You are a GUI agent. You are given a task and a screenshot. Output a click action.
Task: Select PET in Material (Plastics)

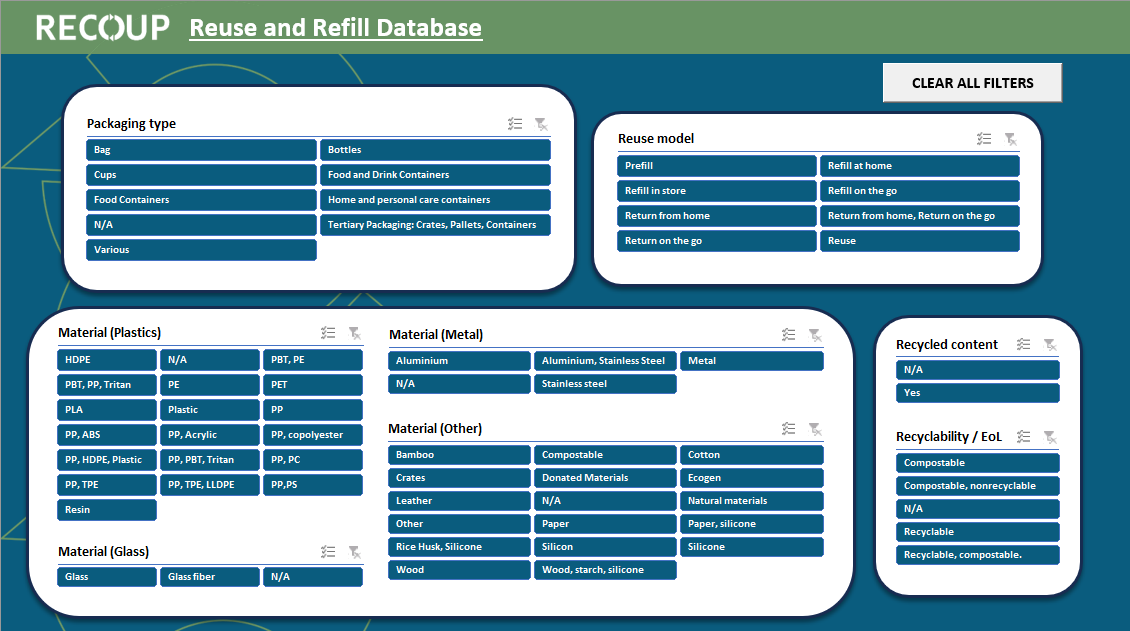[x=313, y=385]
